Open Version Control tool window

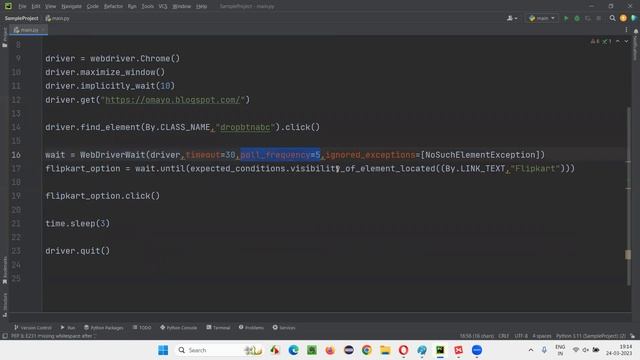click(x=33, y=327)
